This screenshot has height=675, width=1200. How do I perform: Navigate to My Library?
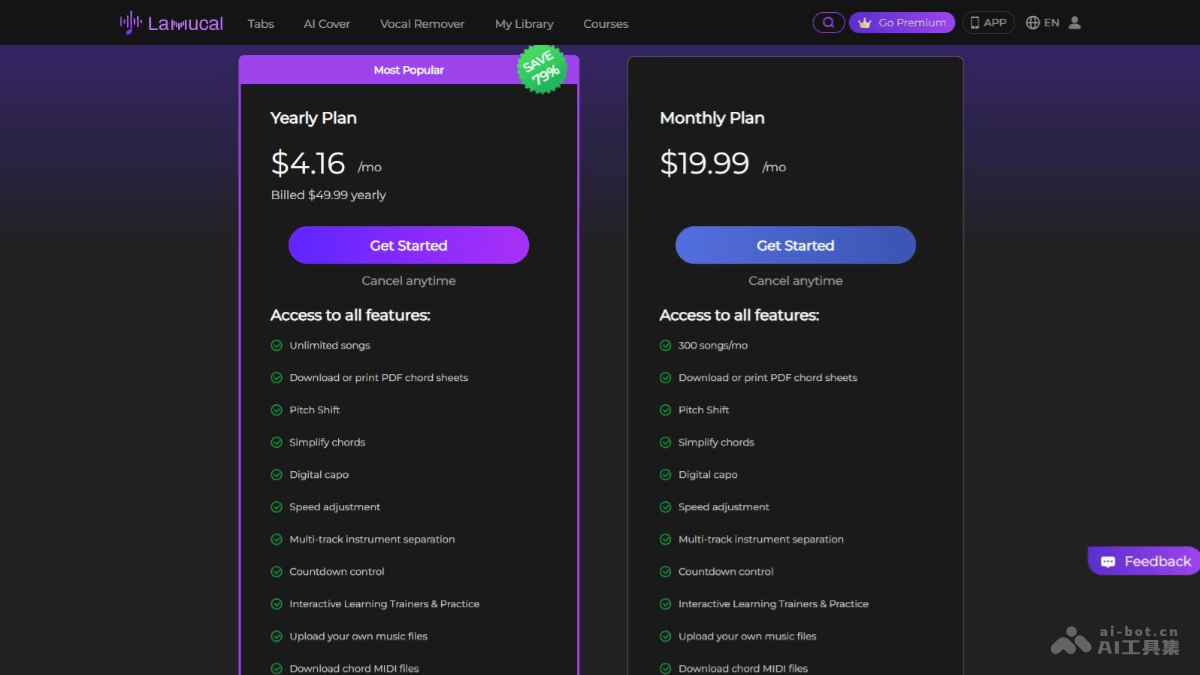[524, 24]
